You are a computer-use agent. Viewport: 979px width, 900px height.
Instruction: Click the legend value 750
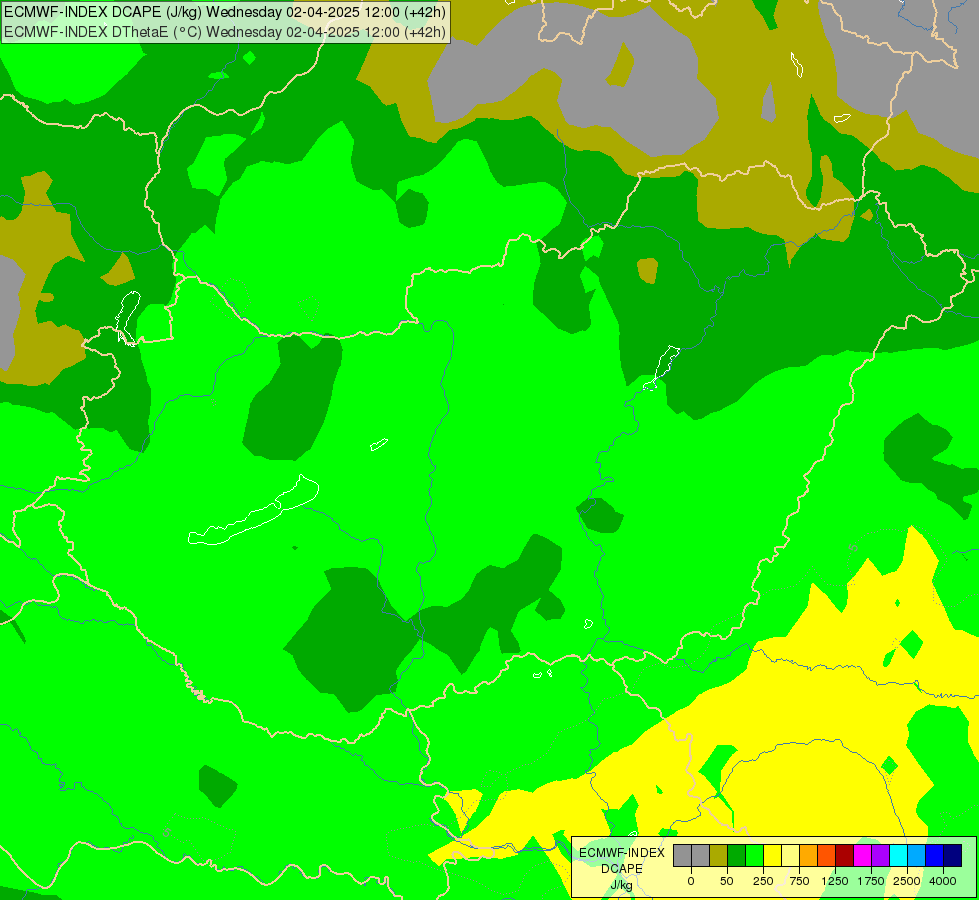coord(799,881)
